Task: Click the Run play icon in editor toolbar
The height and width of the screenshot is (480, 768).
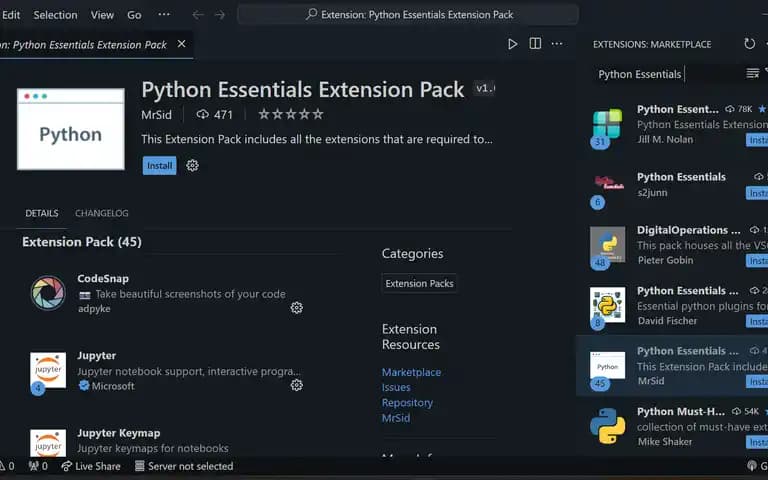Action: click(x=512, y=44)
